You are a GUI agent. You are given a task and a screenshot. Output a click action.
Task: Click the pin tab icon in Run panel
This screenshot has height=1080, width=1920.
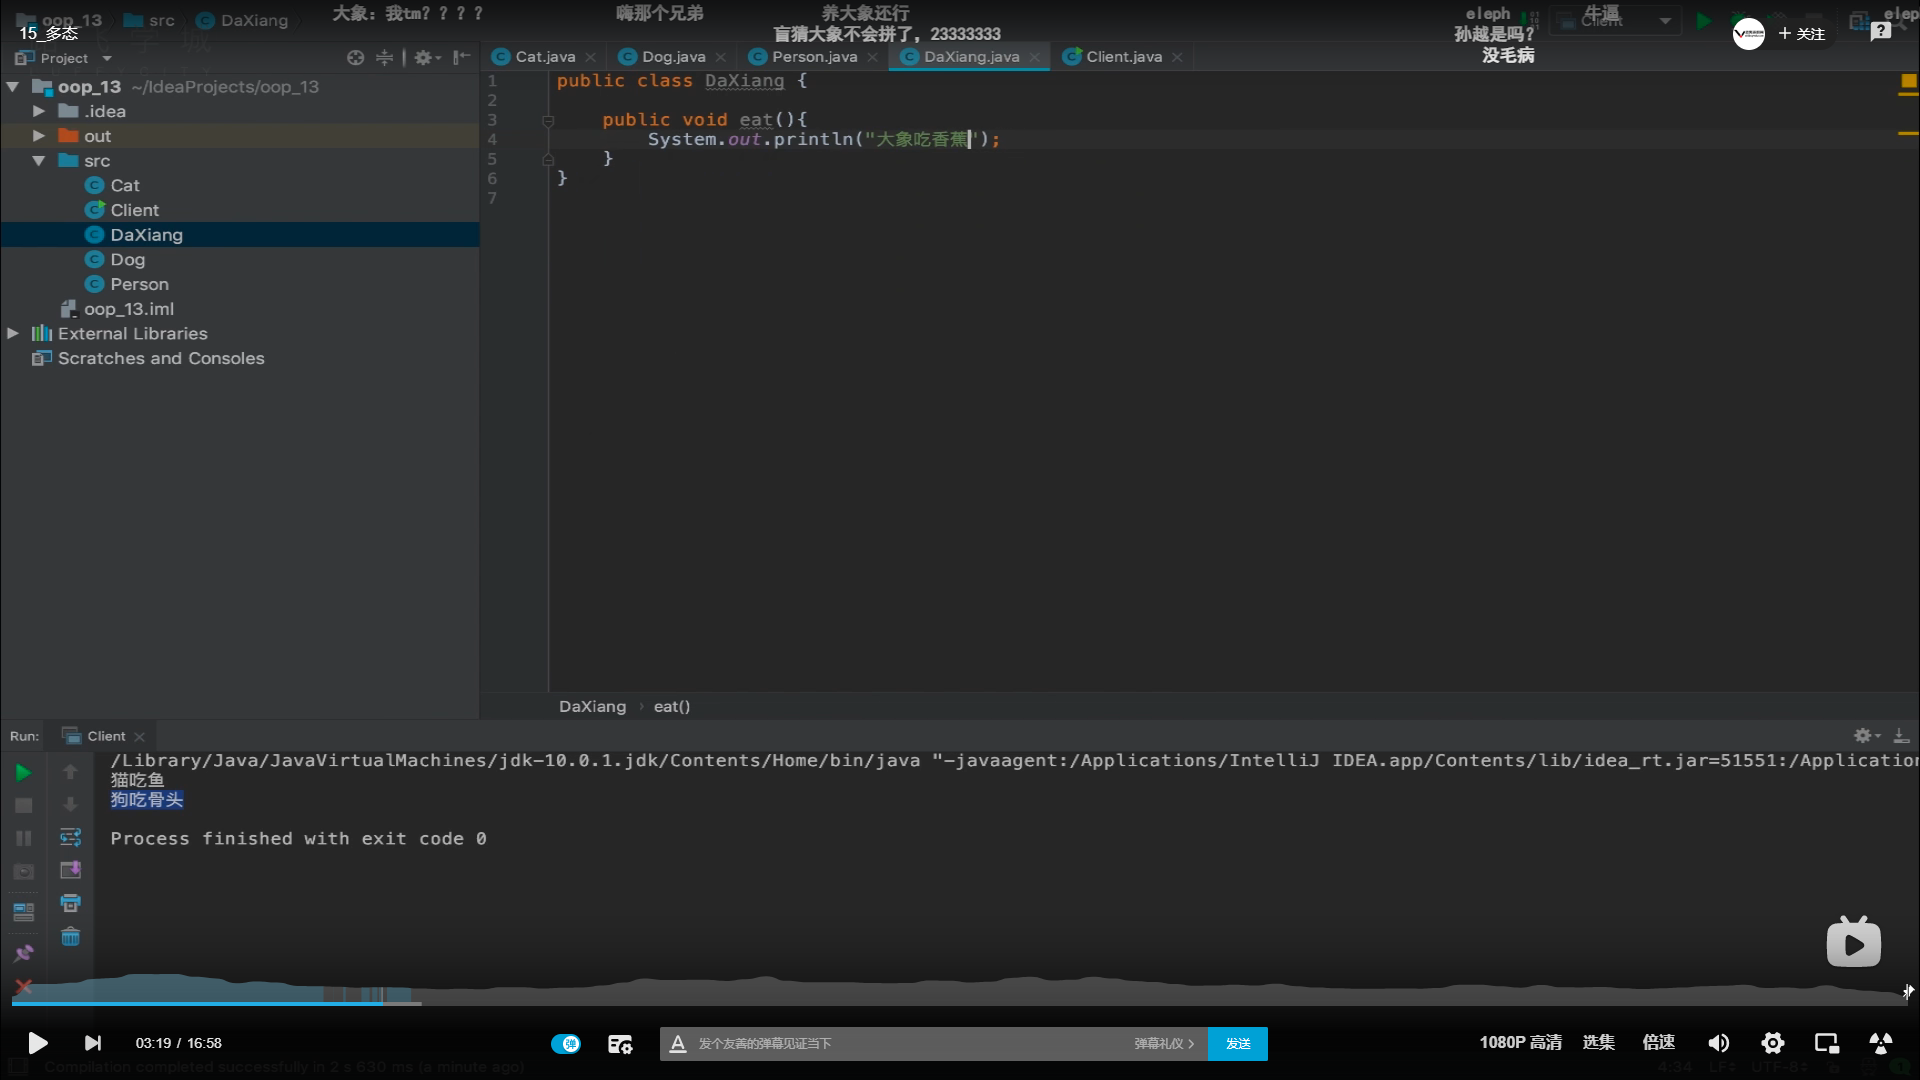pyautogui.click(x=23, y=953)
